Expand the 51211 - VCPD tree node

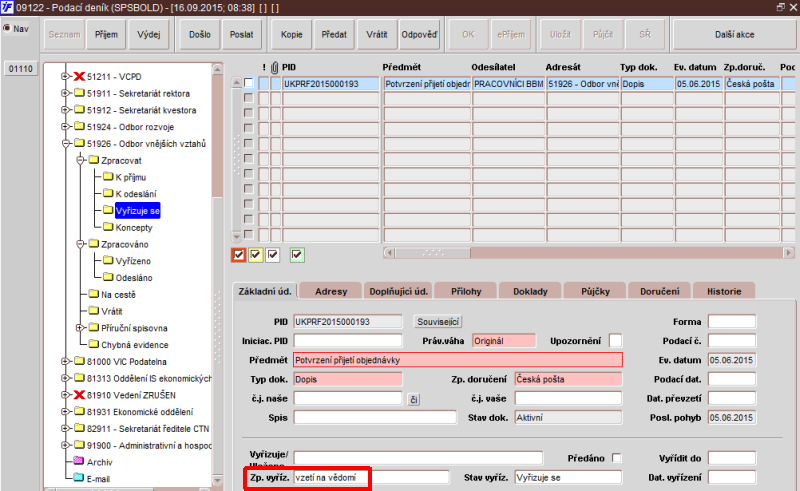[65, 77]
